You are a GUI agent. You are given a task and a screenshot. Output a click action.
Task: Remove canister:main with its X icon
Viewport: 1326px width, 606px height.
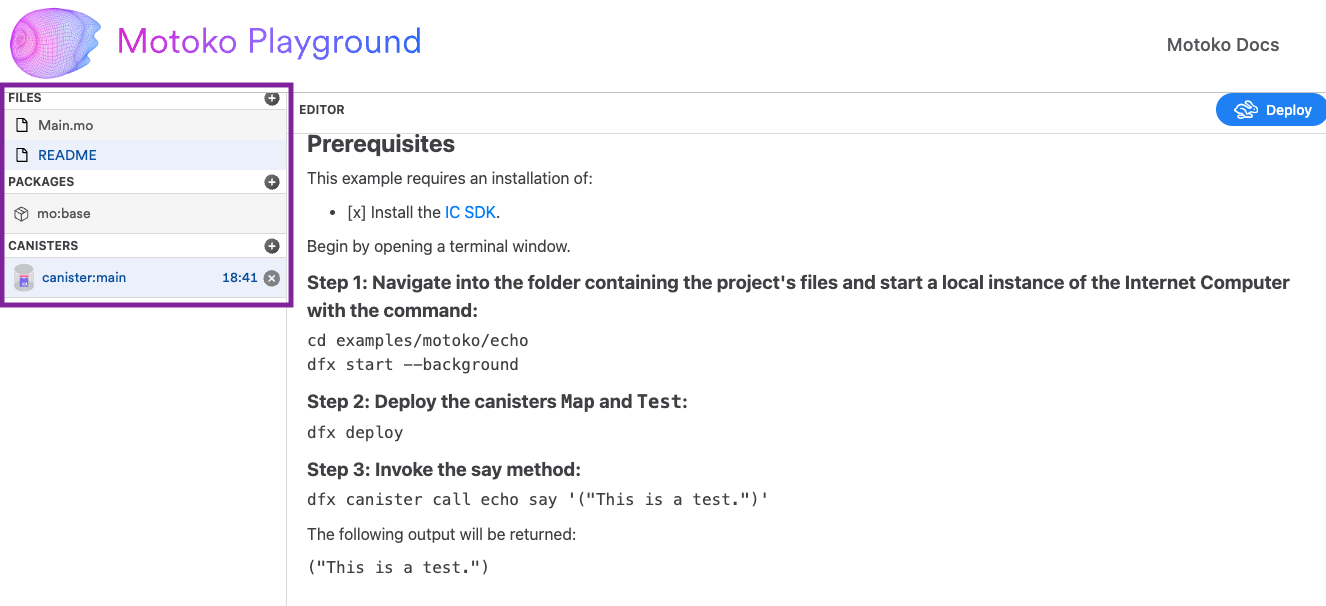(x=271, y=278)
